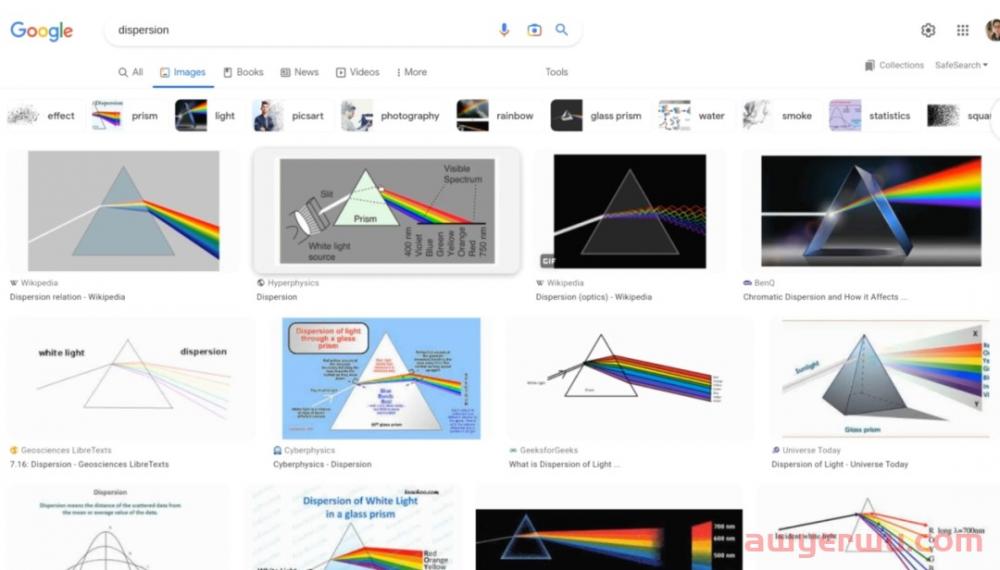Click the Collections bookmark icon
Image resolution: width=1000 pixels, height=570 pixels.
click(869, 65)
